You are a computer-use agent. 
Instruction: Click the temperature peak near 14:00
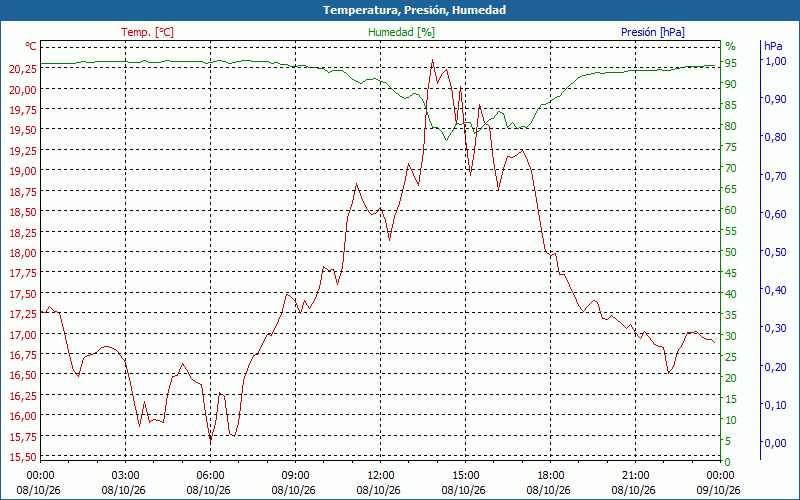[x=432, y=60]
